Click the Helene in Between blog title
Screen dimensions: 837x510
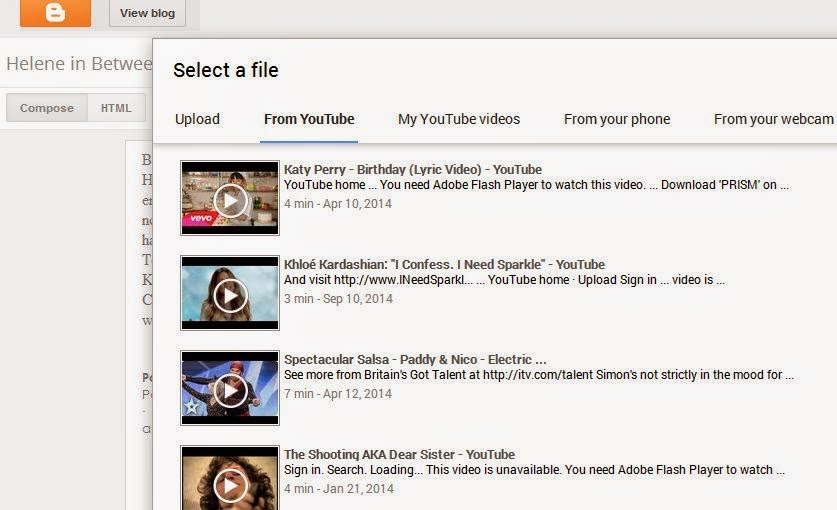click(x=79, y=64)
